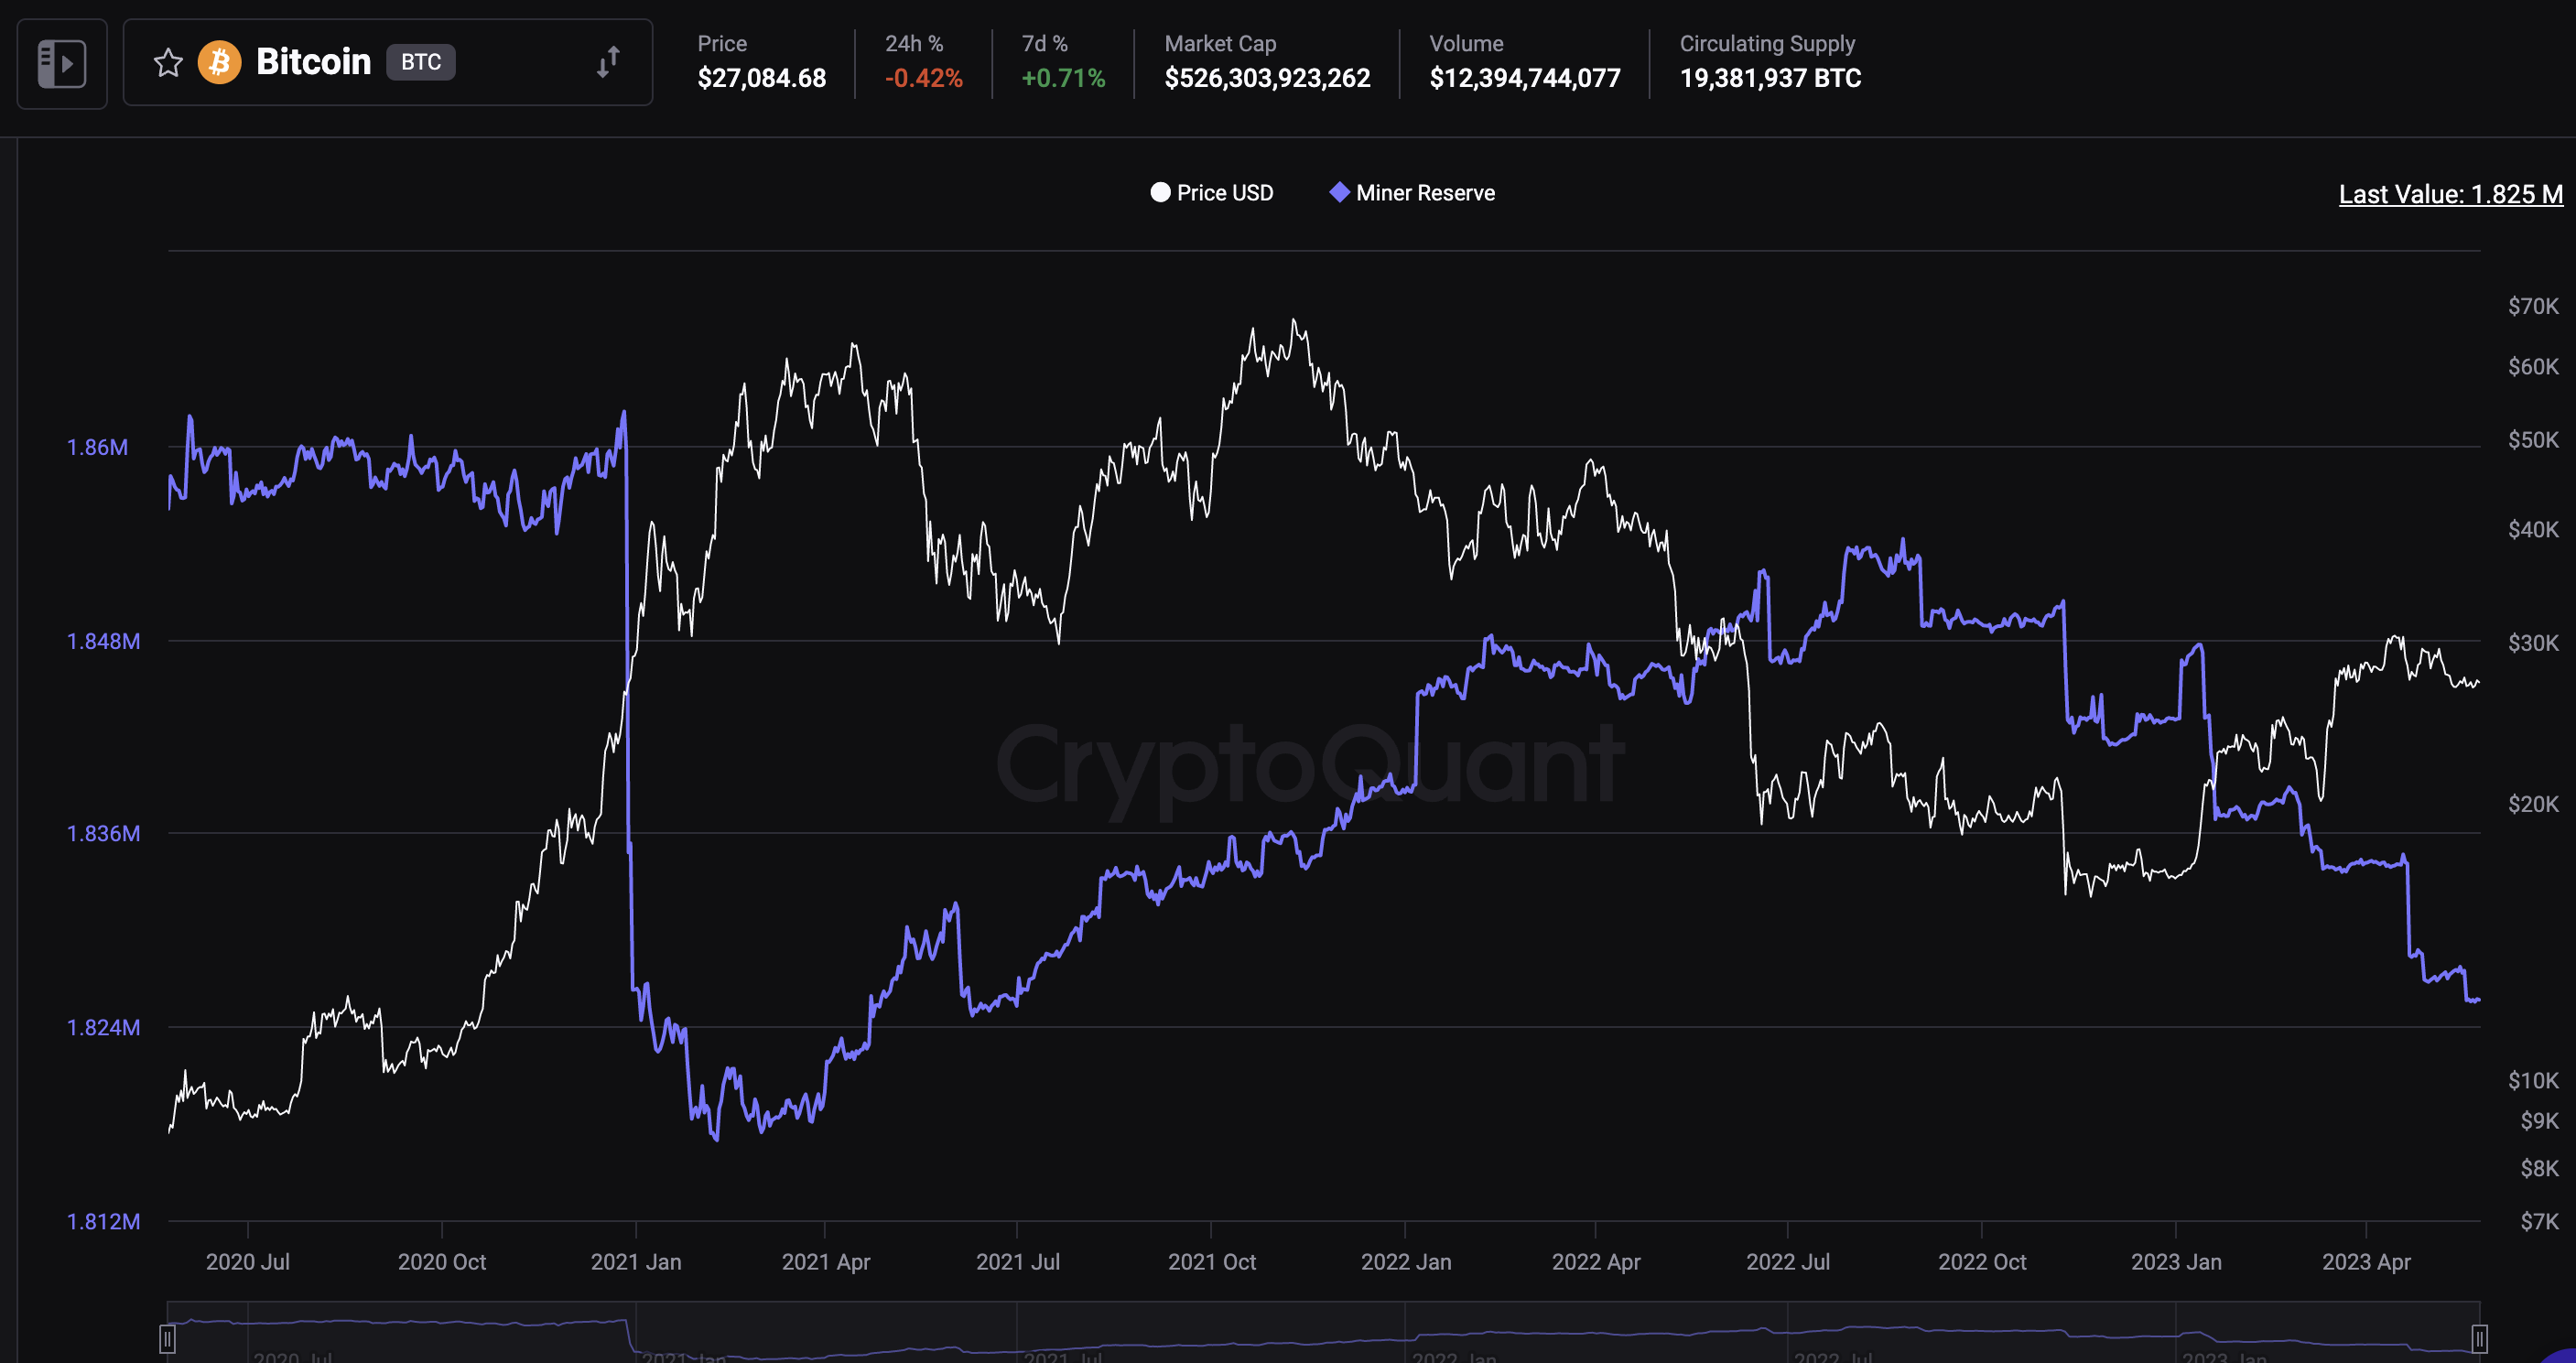Click the market cap $526,303,923,262
This screenshot has width=2576, height=1363.
[x=1267, y=78]
